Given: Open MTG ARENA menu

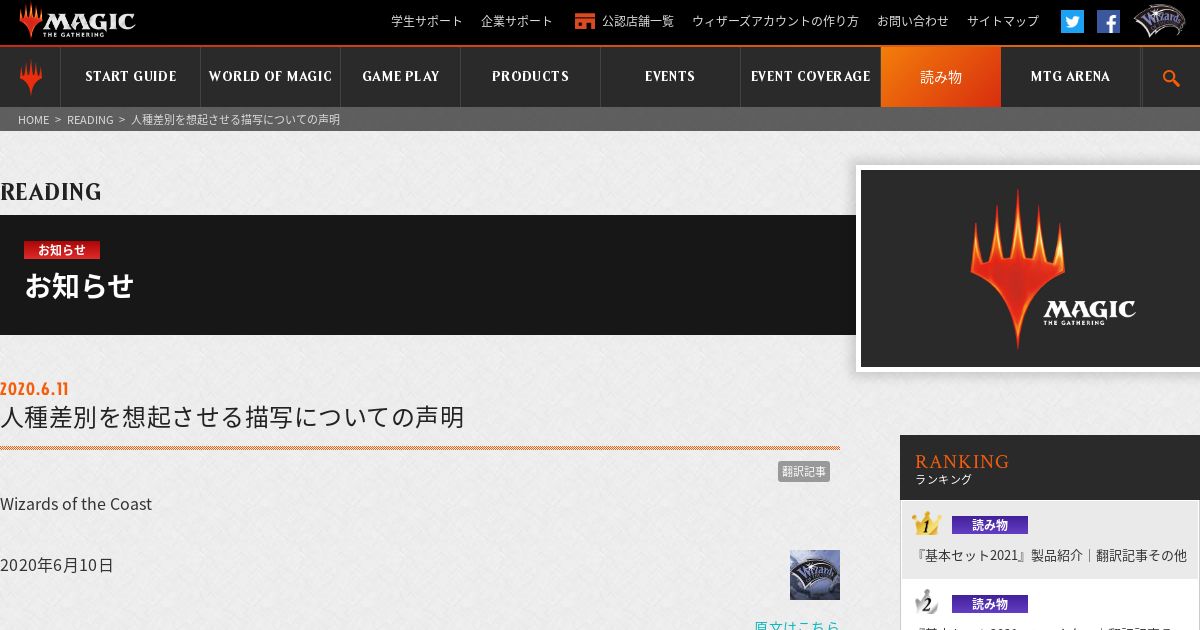Looking at the screenshot, I should (x=1070, y=77).
